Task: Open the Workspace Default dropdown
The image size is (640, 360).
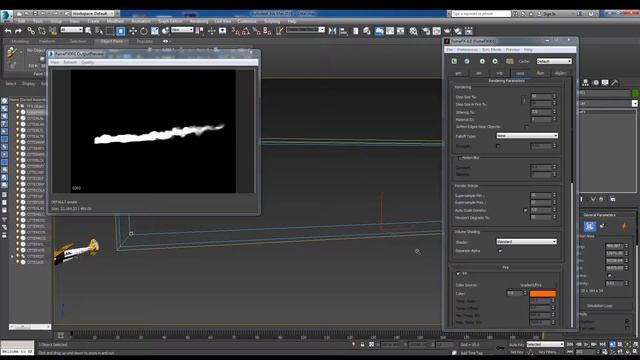Action: (93, 13)
